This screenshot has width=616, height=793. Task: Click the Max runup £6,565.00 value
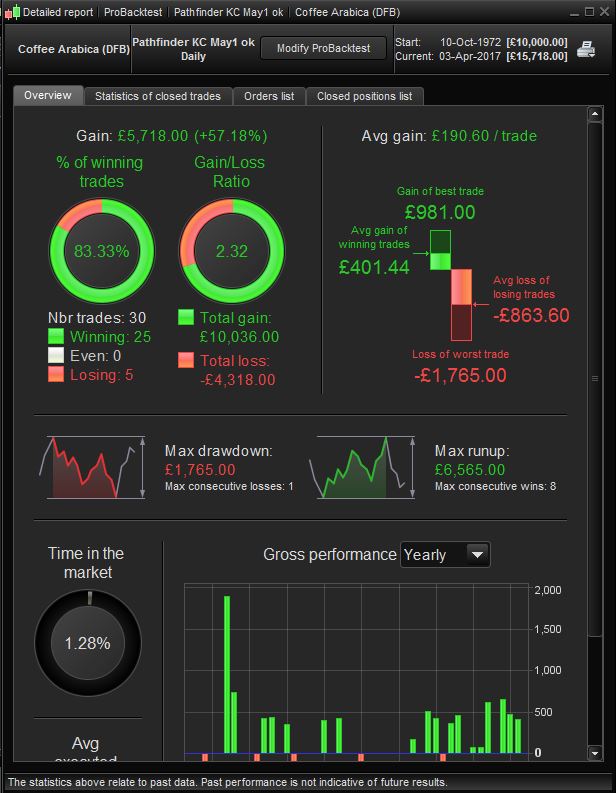(470, 470)
